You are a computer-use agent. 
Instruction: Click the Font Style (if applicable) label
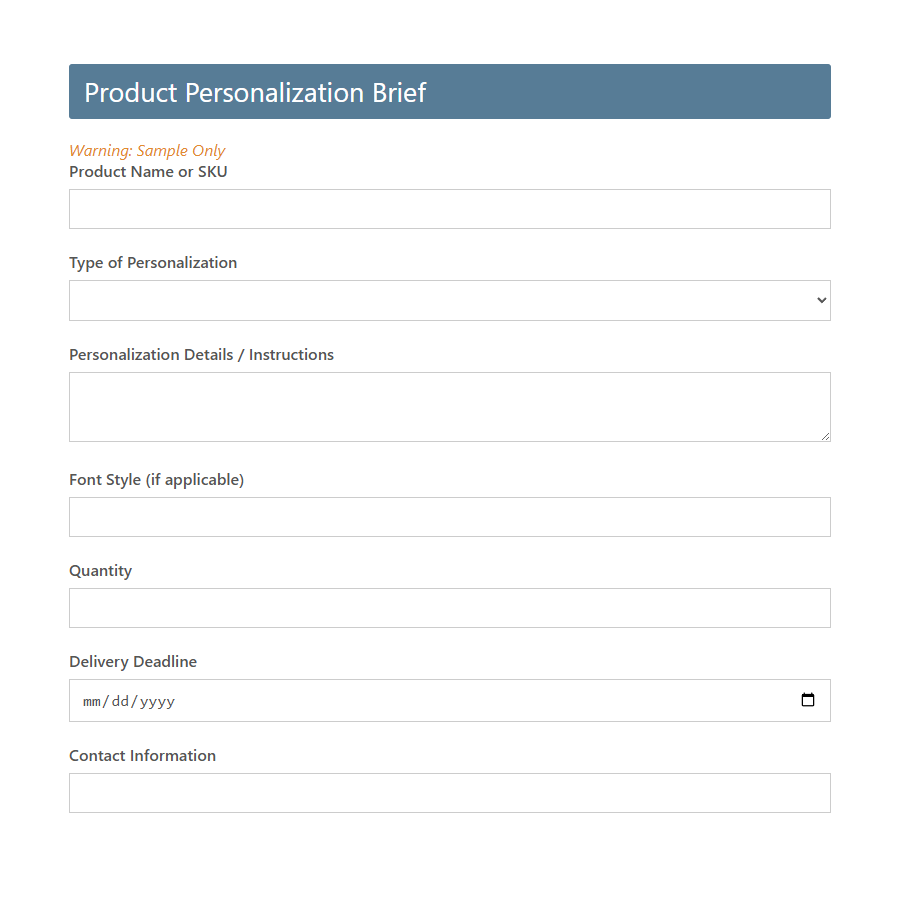coord(156,479)
